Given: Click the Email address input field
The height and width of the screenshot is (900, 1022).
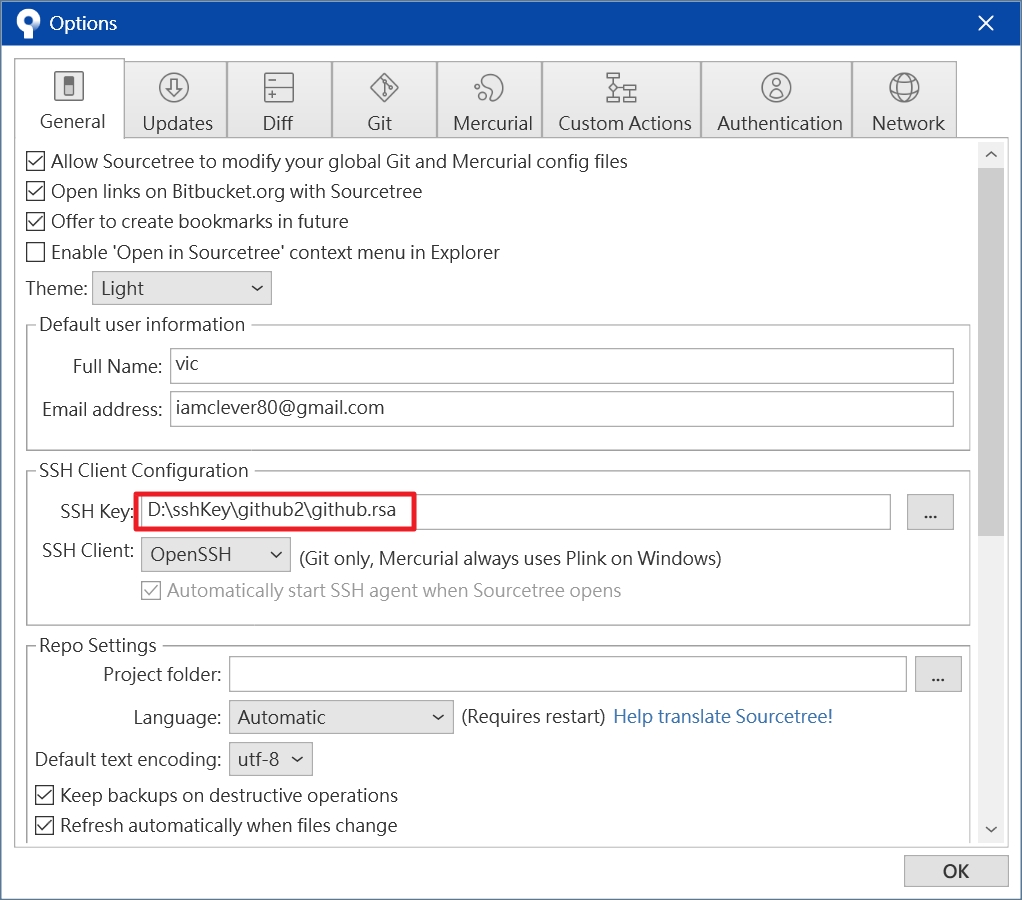Looking at the screenshot, I should (x=561, y=409).
